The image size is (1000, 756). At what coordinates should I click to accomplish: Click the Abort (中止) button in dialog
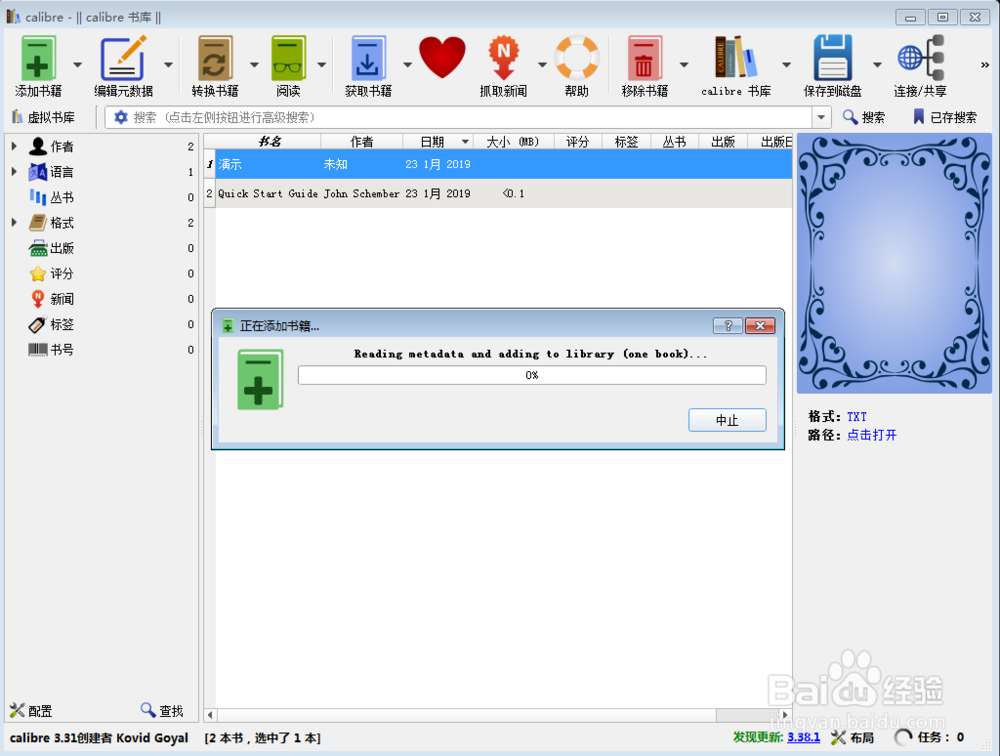coord(727,420)
